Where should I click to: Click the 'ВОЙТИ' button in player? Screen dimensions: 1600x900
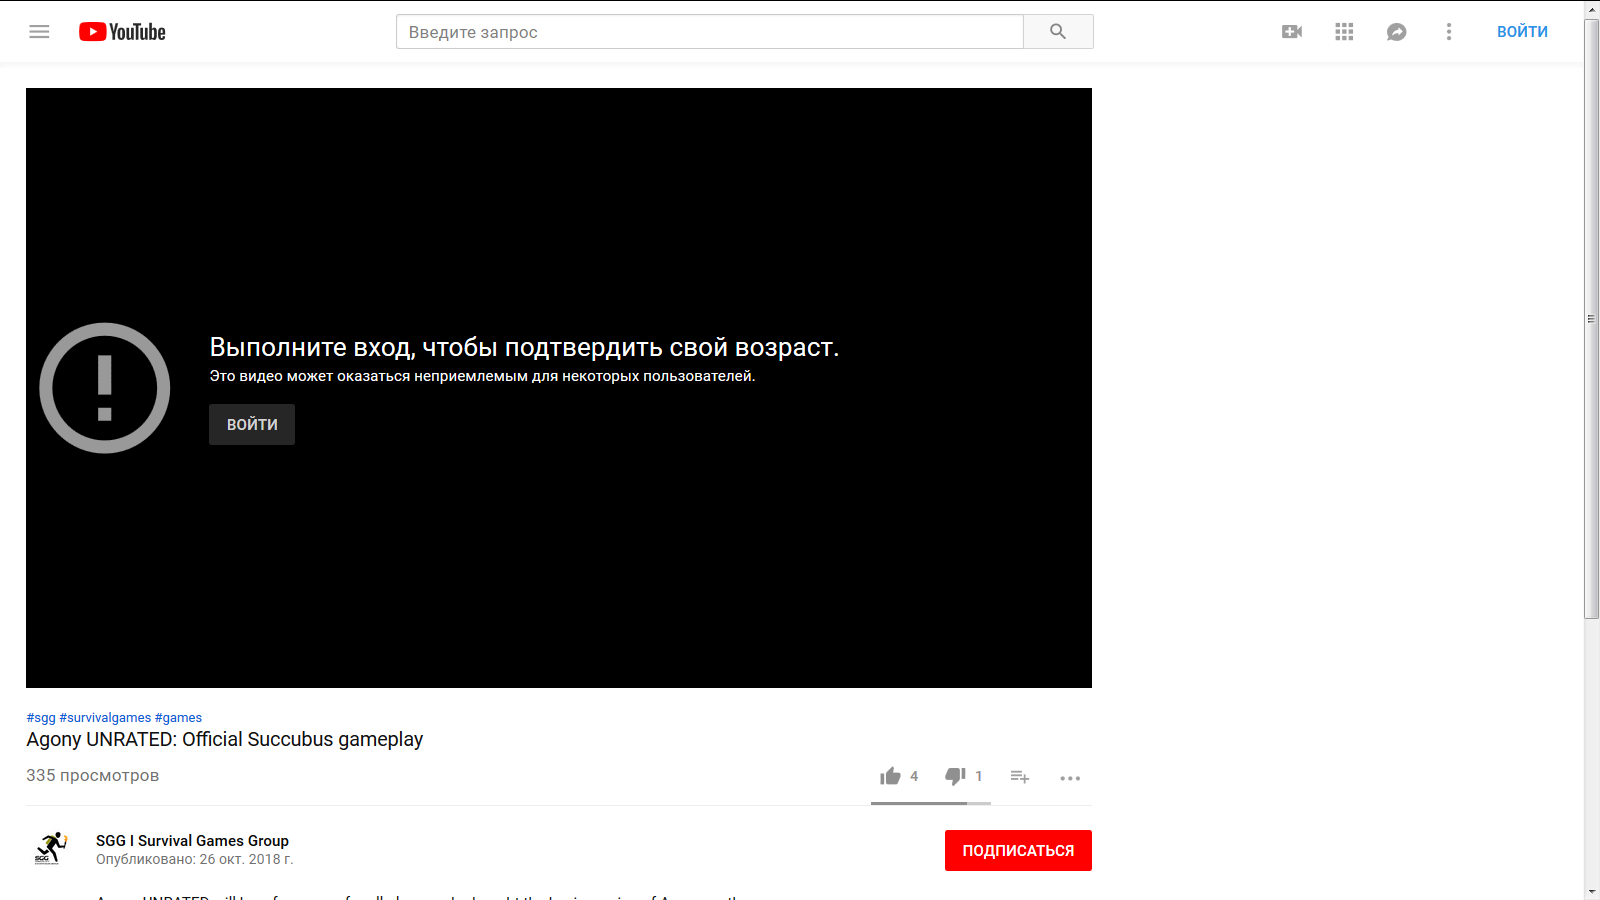(252, 424)
